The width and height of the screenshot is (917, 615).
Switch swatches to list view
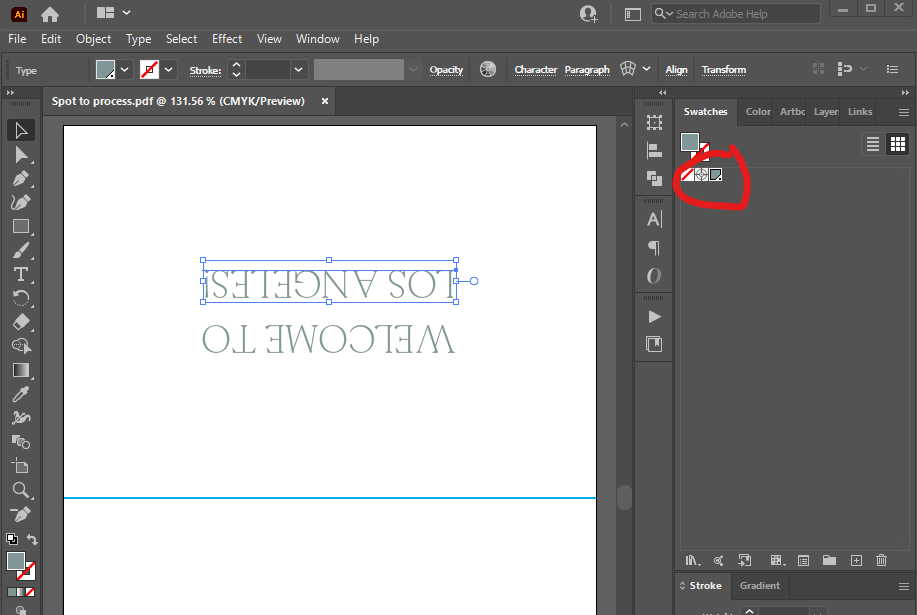coord(873,144)
